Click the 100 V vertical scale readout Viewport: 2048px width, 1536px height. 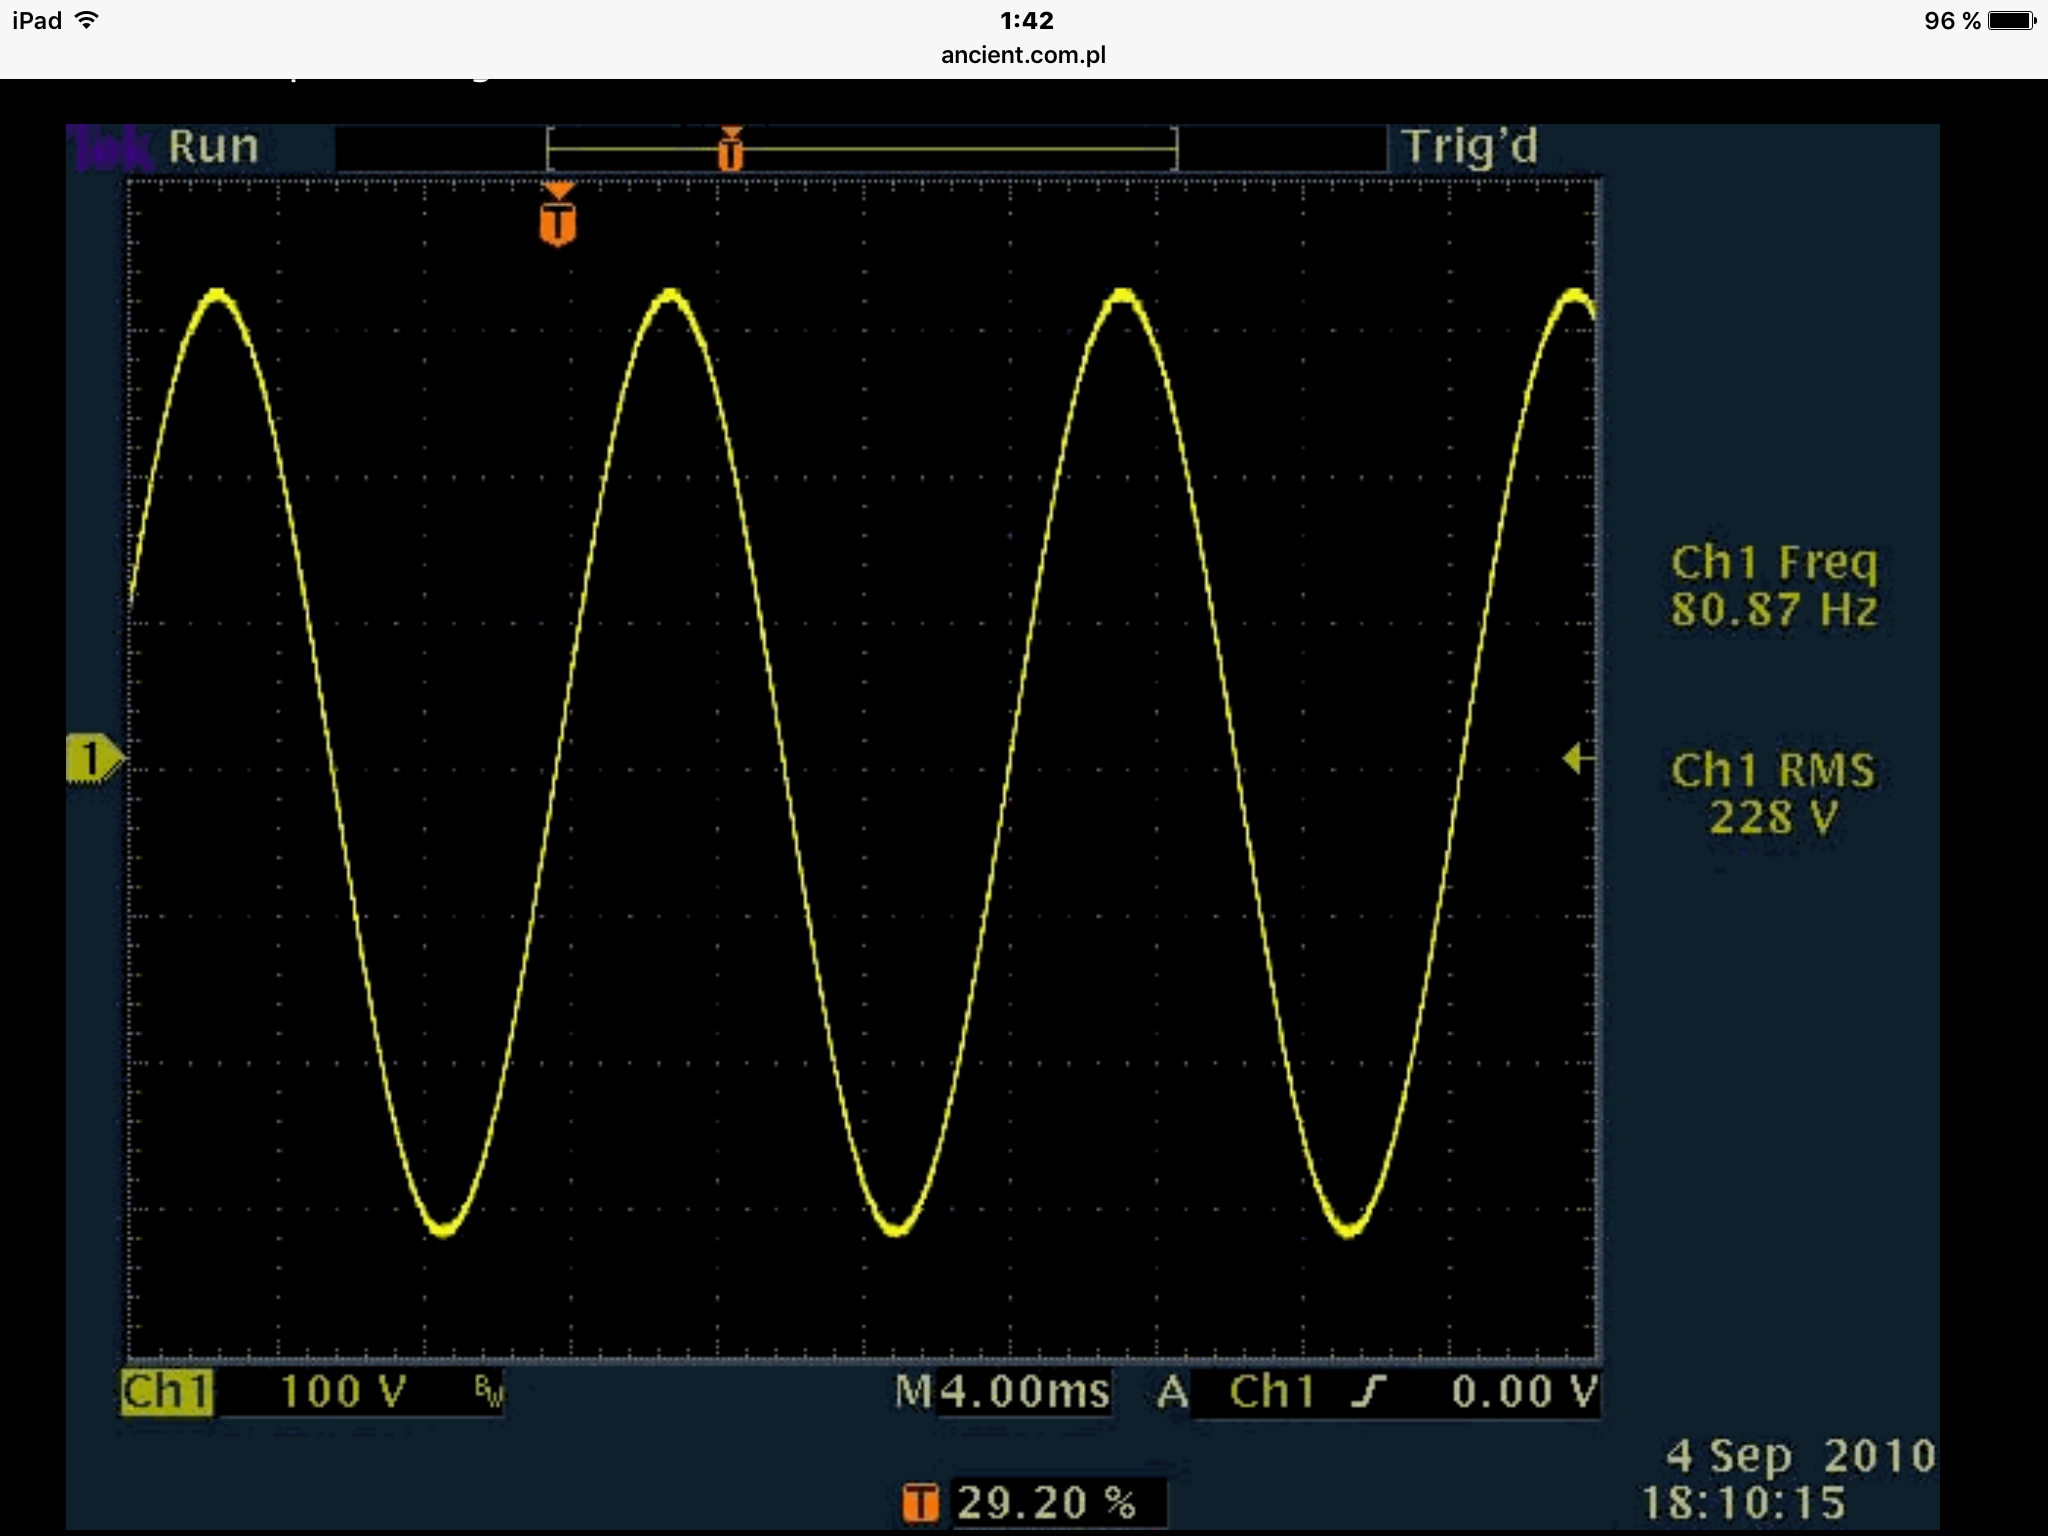pyautogui.click(x=343, y=1391)
